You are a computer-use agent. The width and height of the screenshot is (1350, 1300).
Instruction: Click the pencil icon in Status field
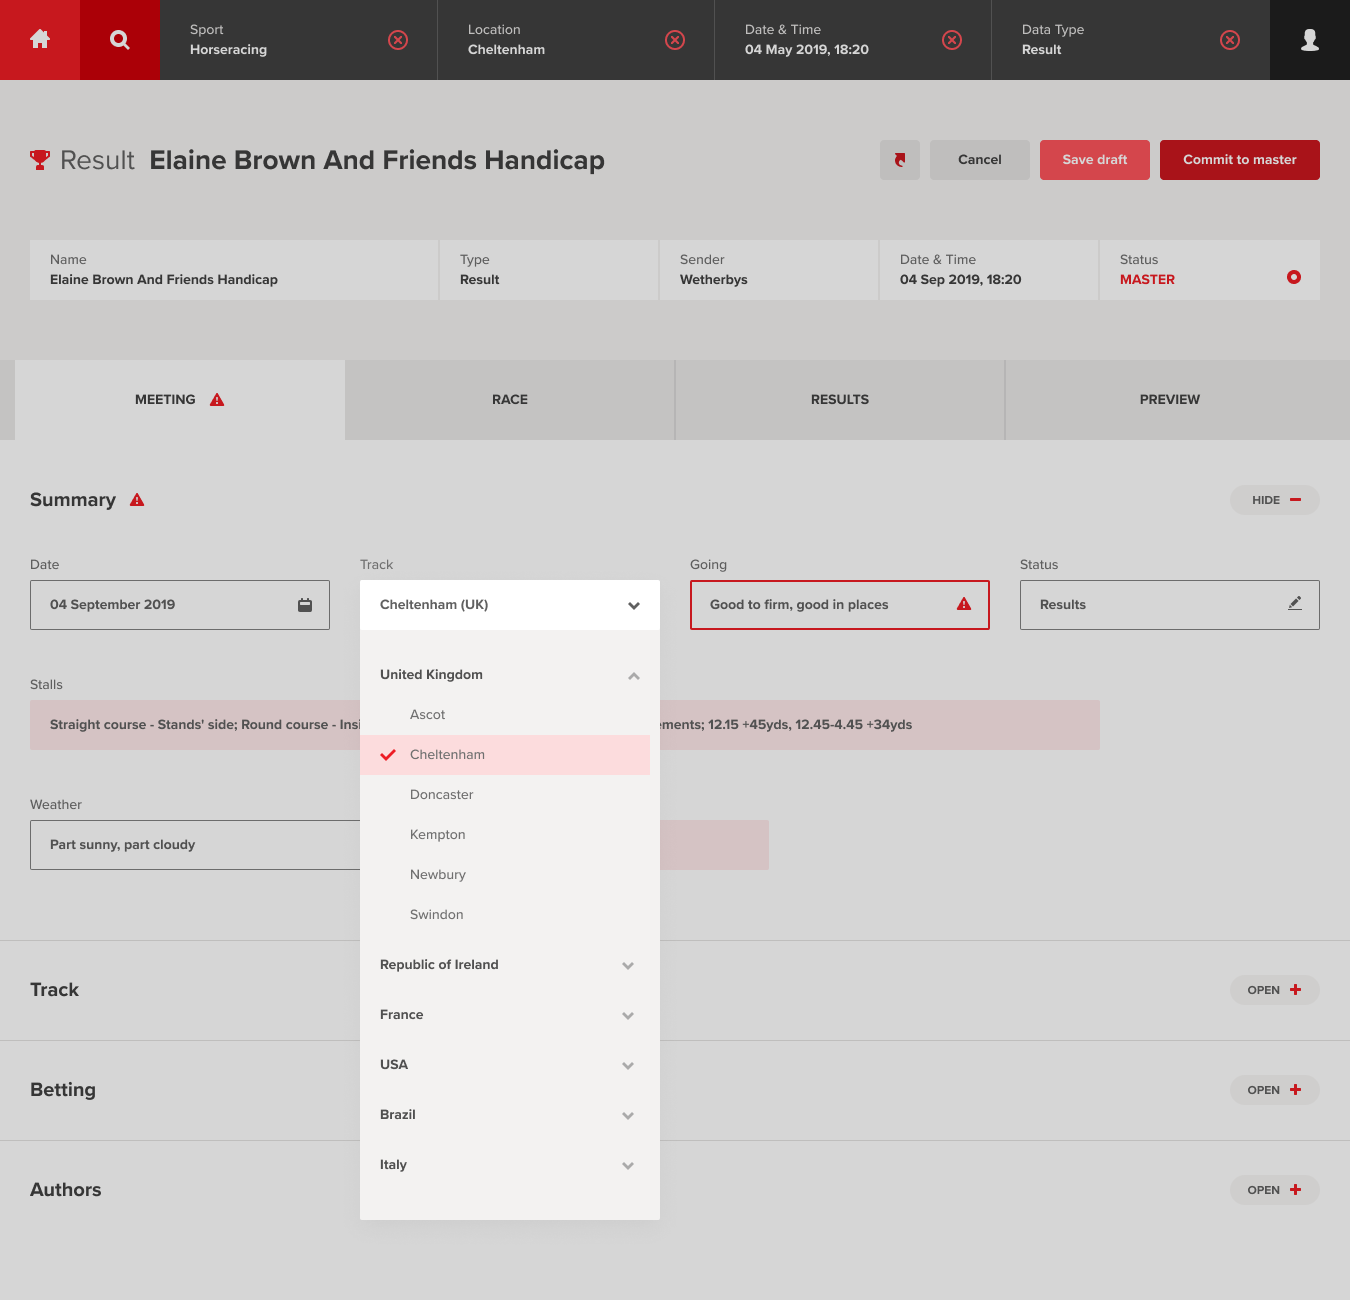(x=1295, y=603)
